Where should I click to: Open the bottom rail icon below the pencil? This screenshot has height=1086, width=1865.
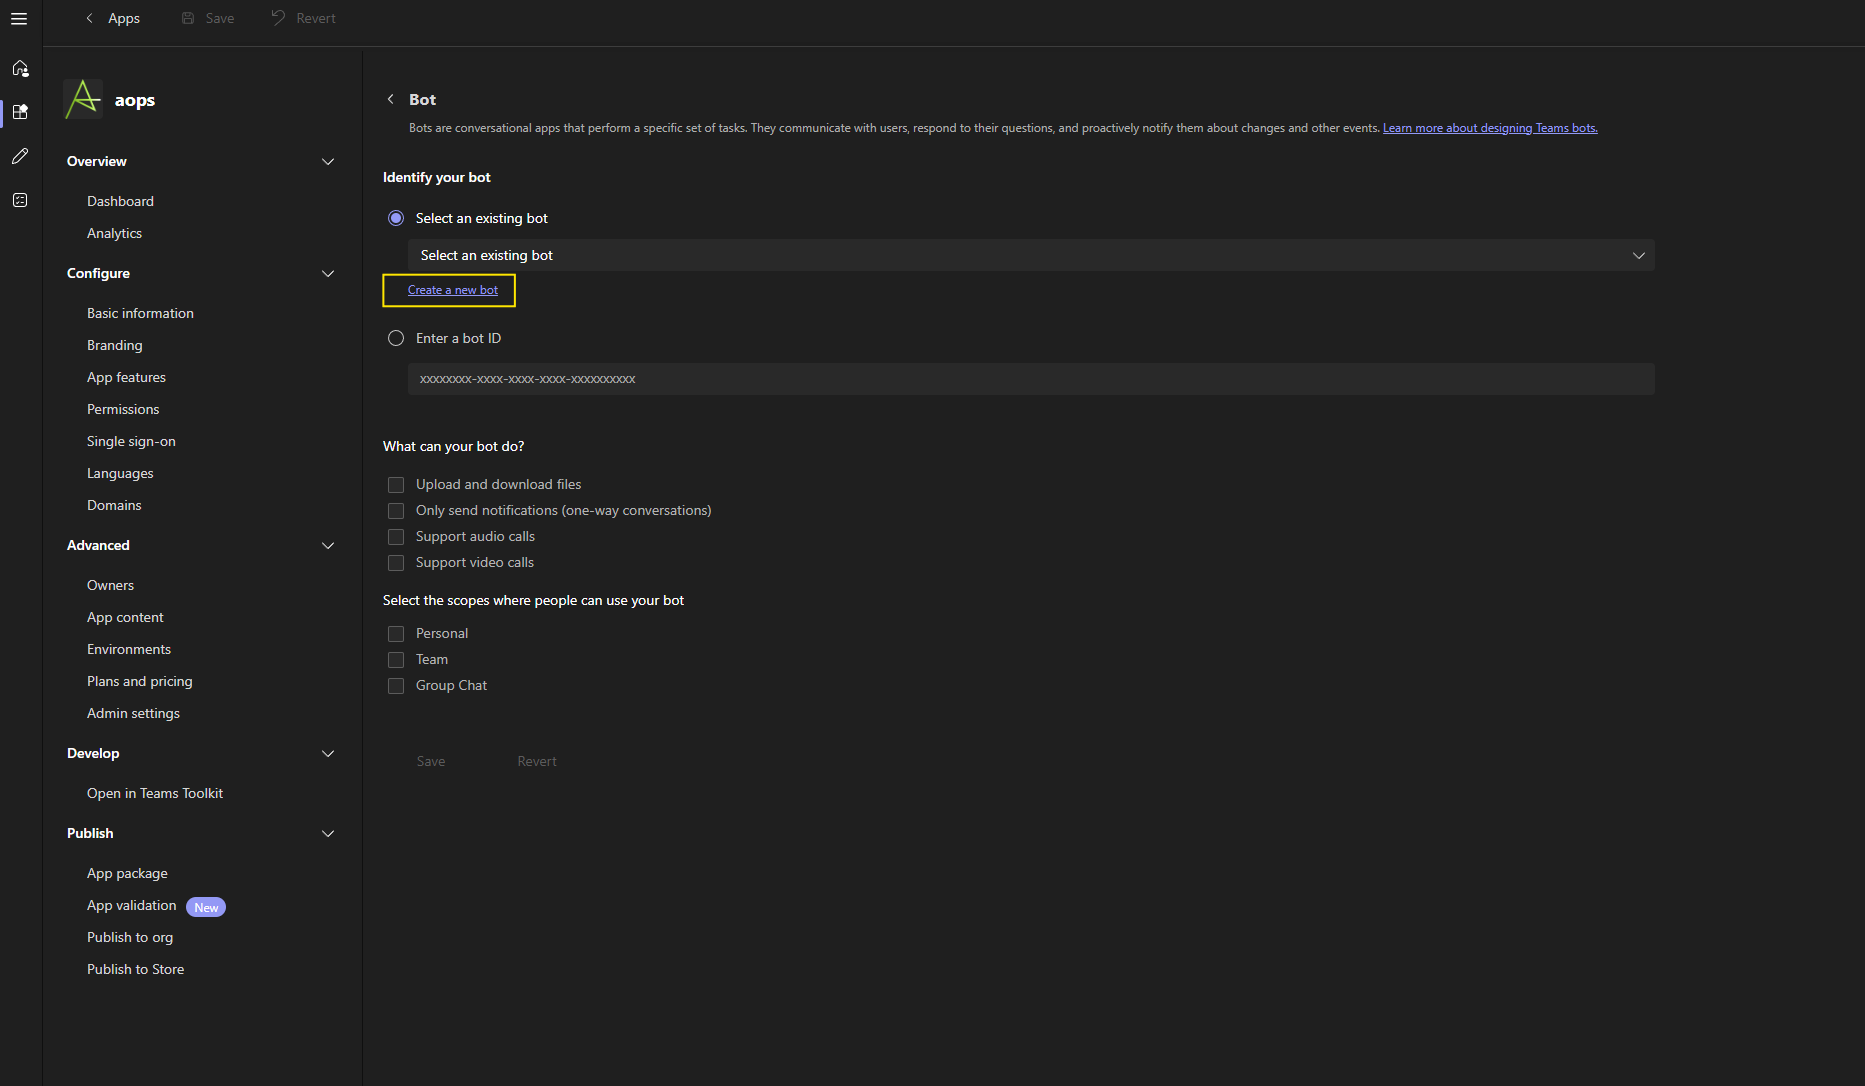coord(20,200)
